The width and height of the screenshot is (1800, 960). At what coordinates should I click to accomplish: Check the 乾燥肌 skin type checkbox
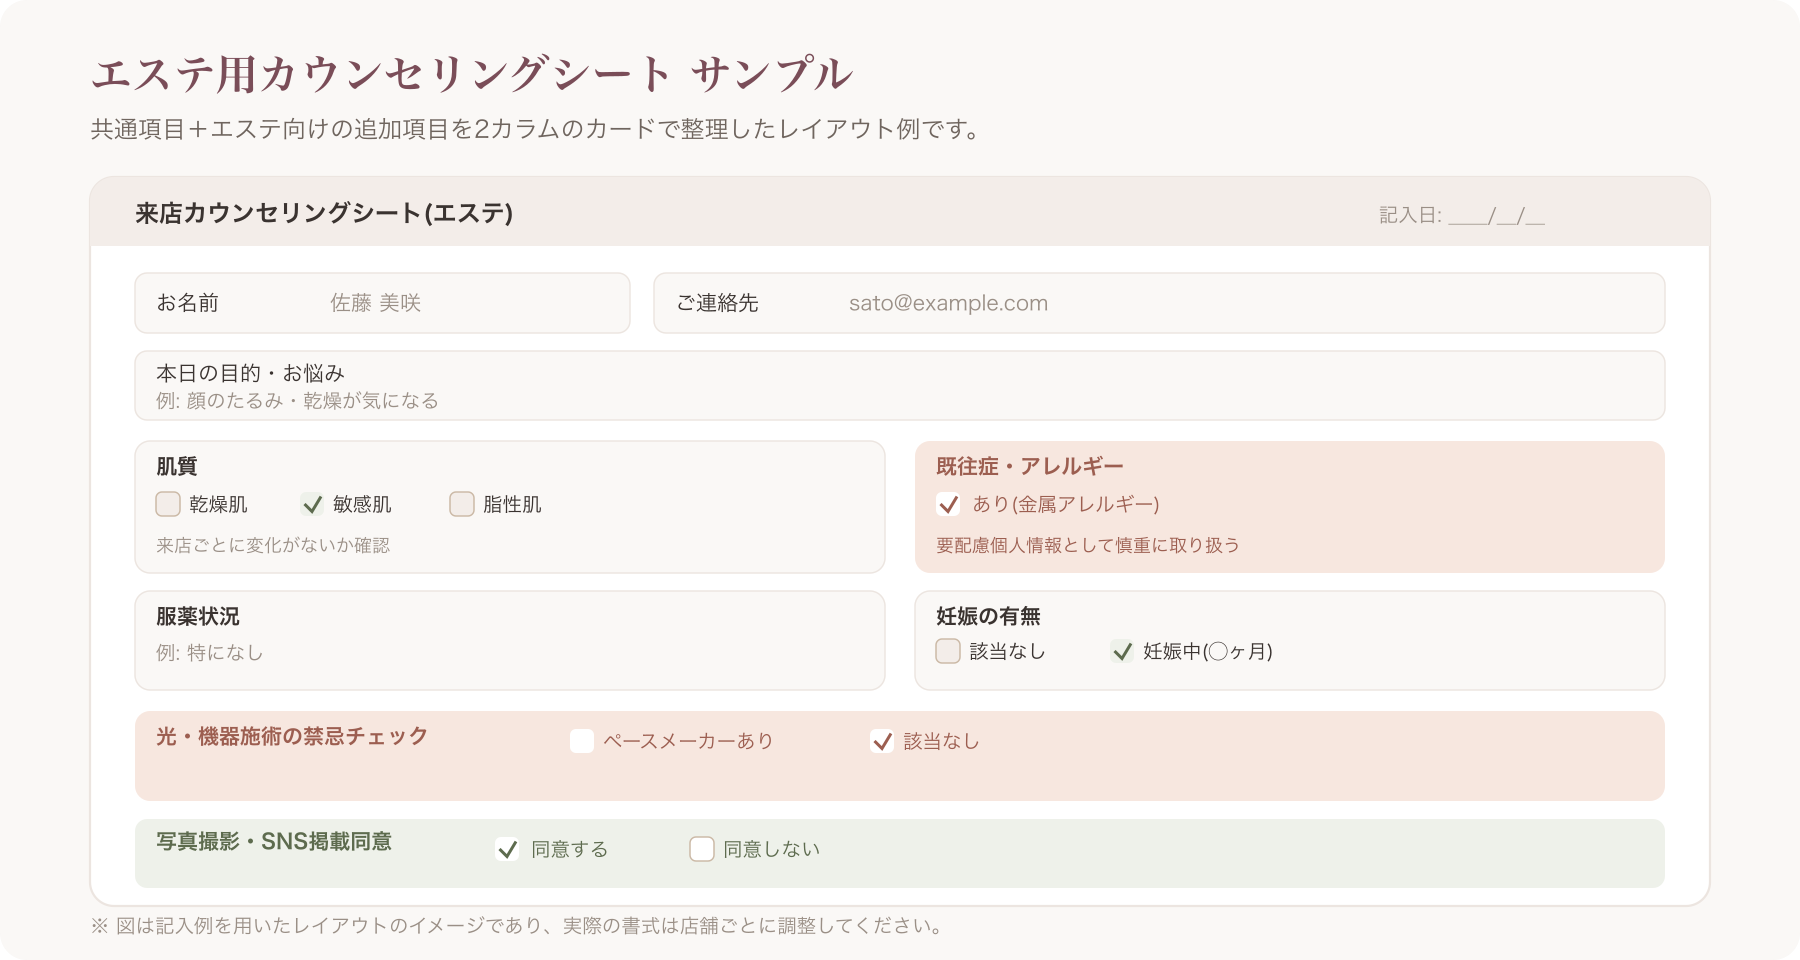click(x=168, y=504)
